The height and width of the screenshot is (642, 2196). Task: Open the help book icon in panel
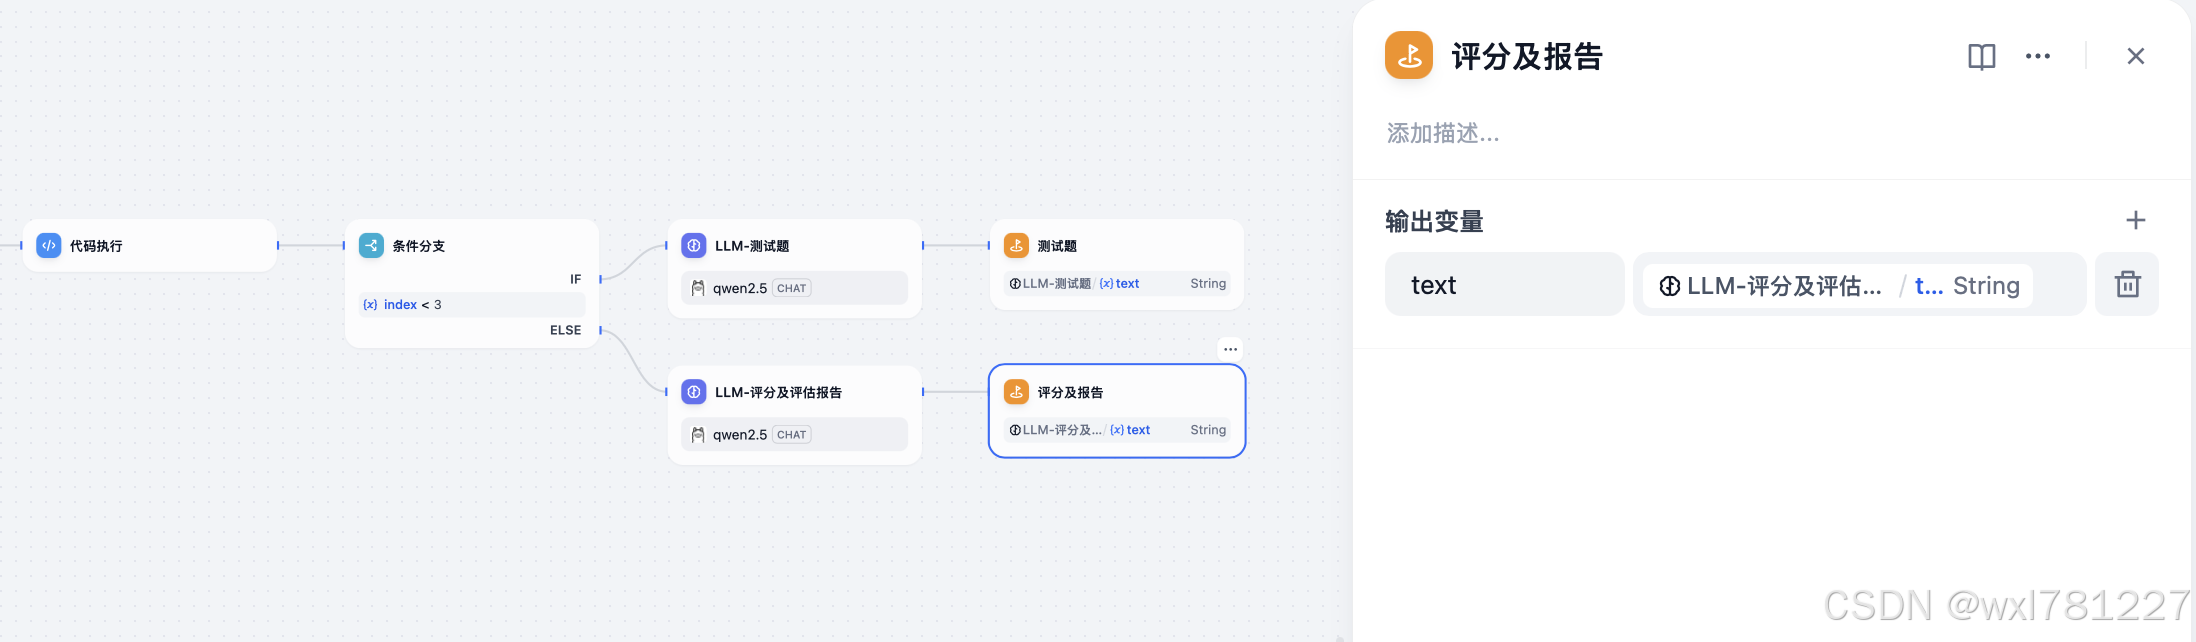[1982, 56]
